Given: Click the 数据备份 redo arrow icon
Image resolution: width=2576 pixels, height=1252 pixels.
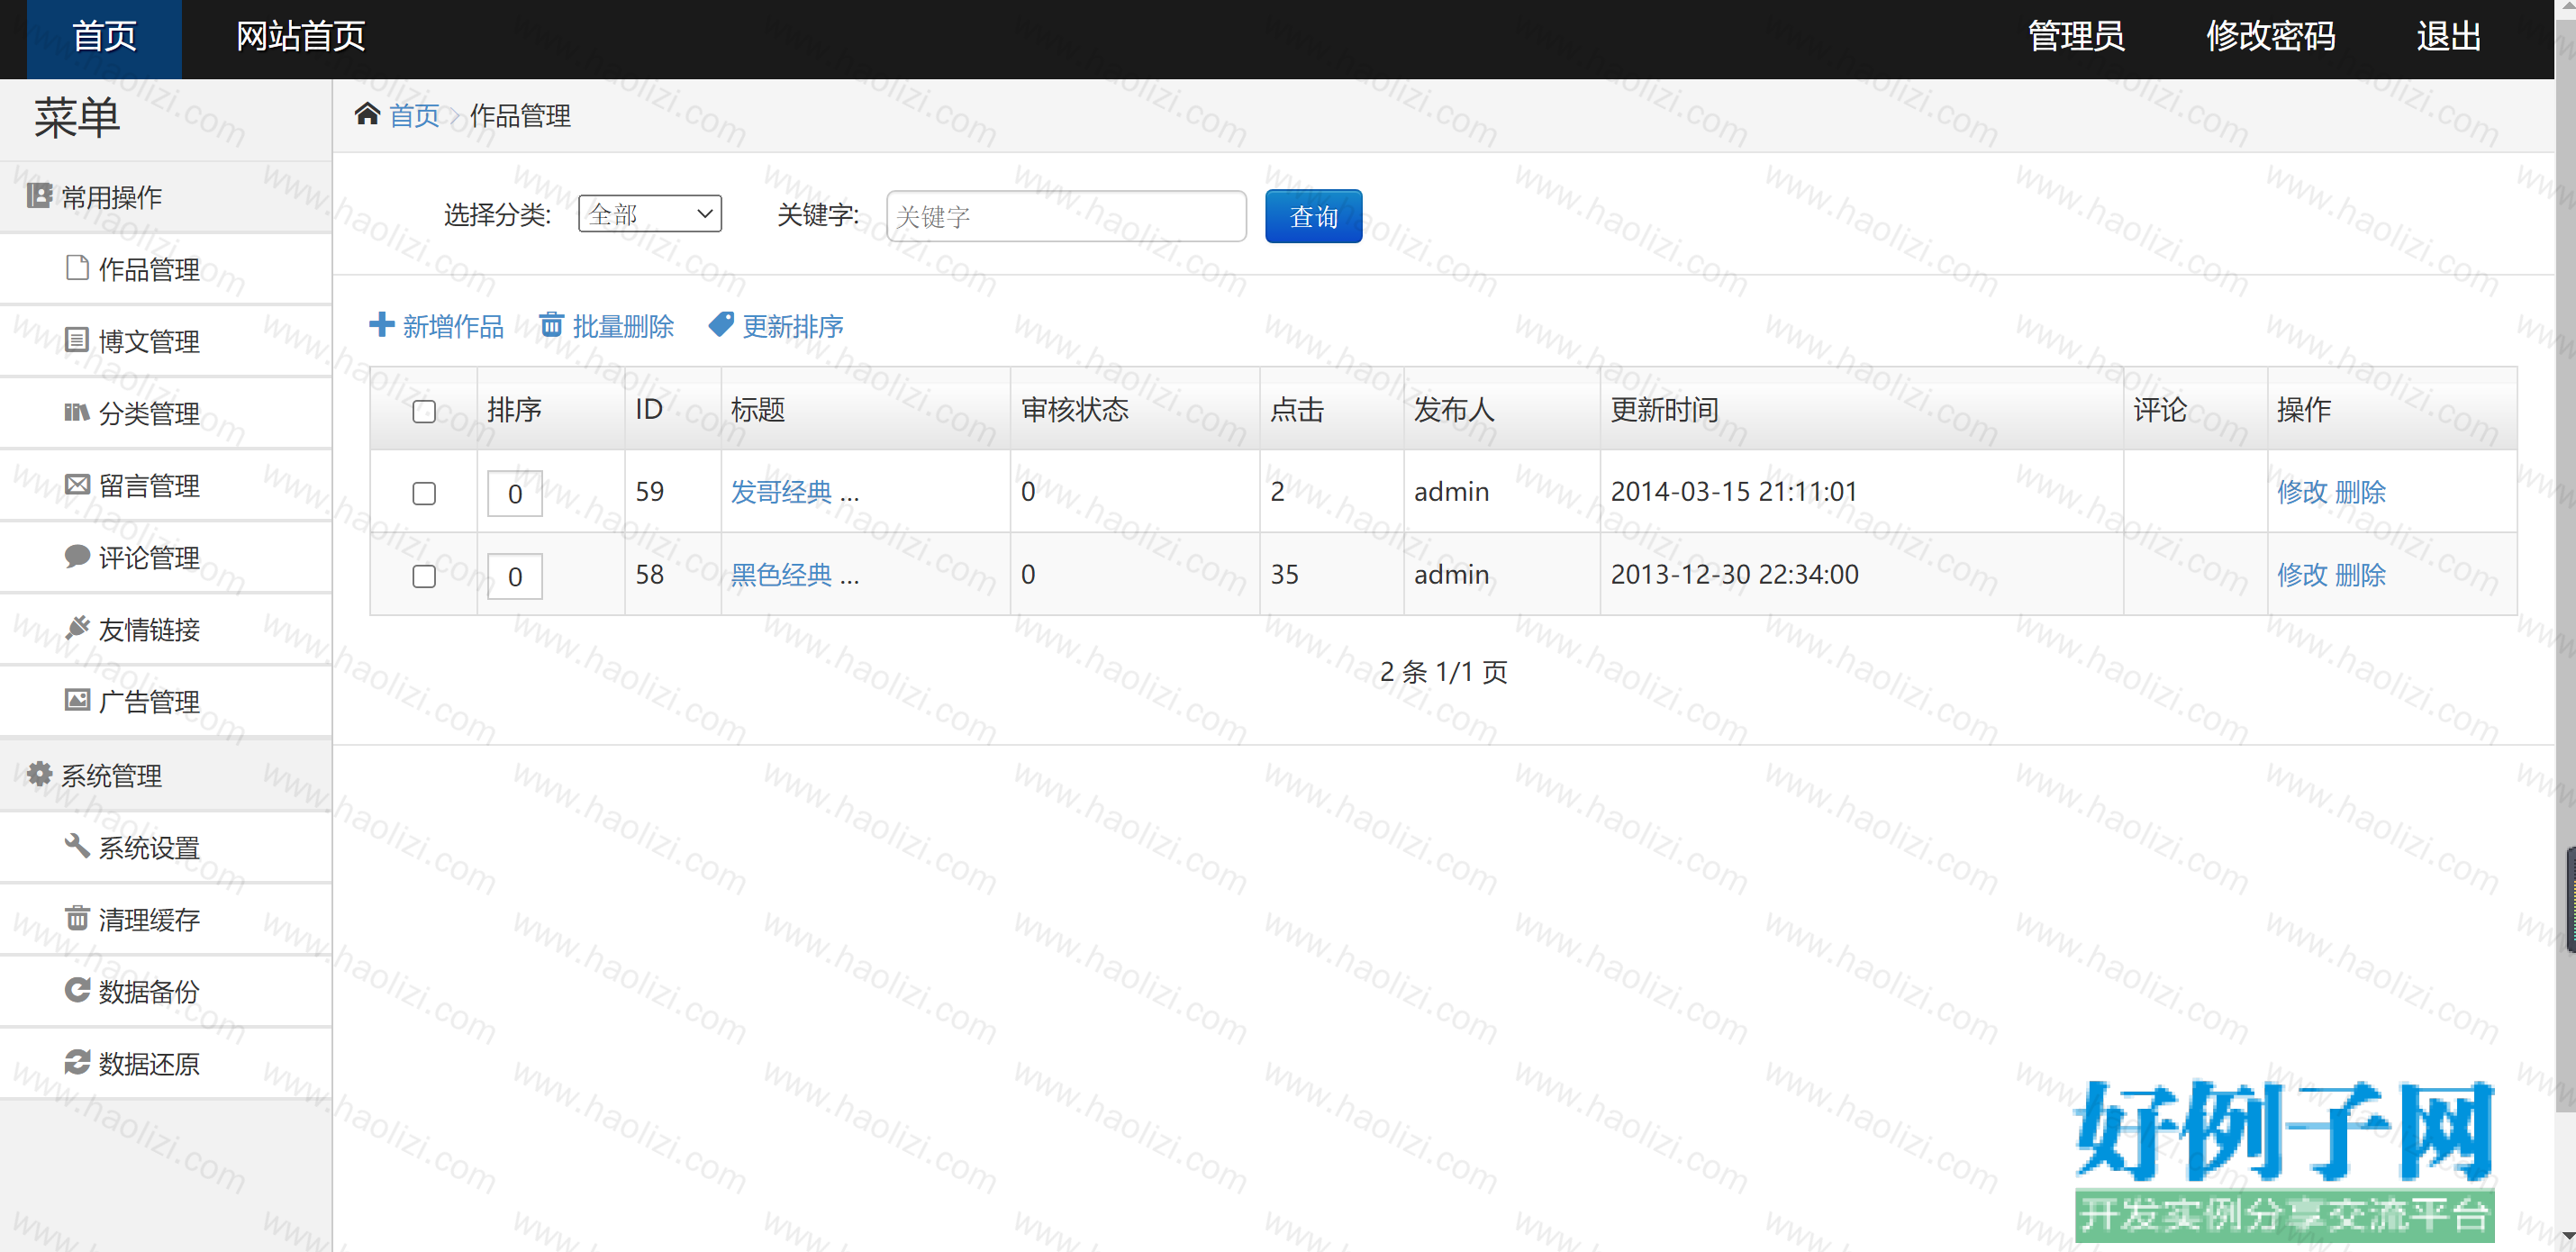Looking at the screenshot, I should (x=77, y=990).
